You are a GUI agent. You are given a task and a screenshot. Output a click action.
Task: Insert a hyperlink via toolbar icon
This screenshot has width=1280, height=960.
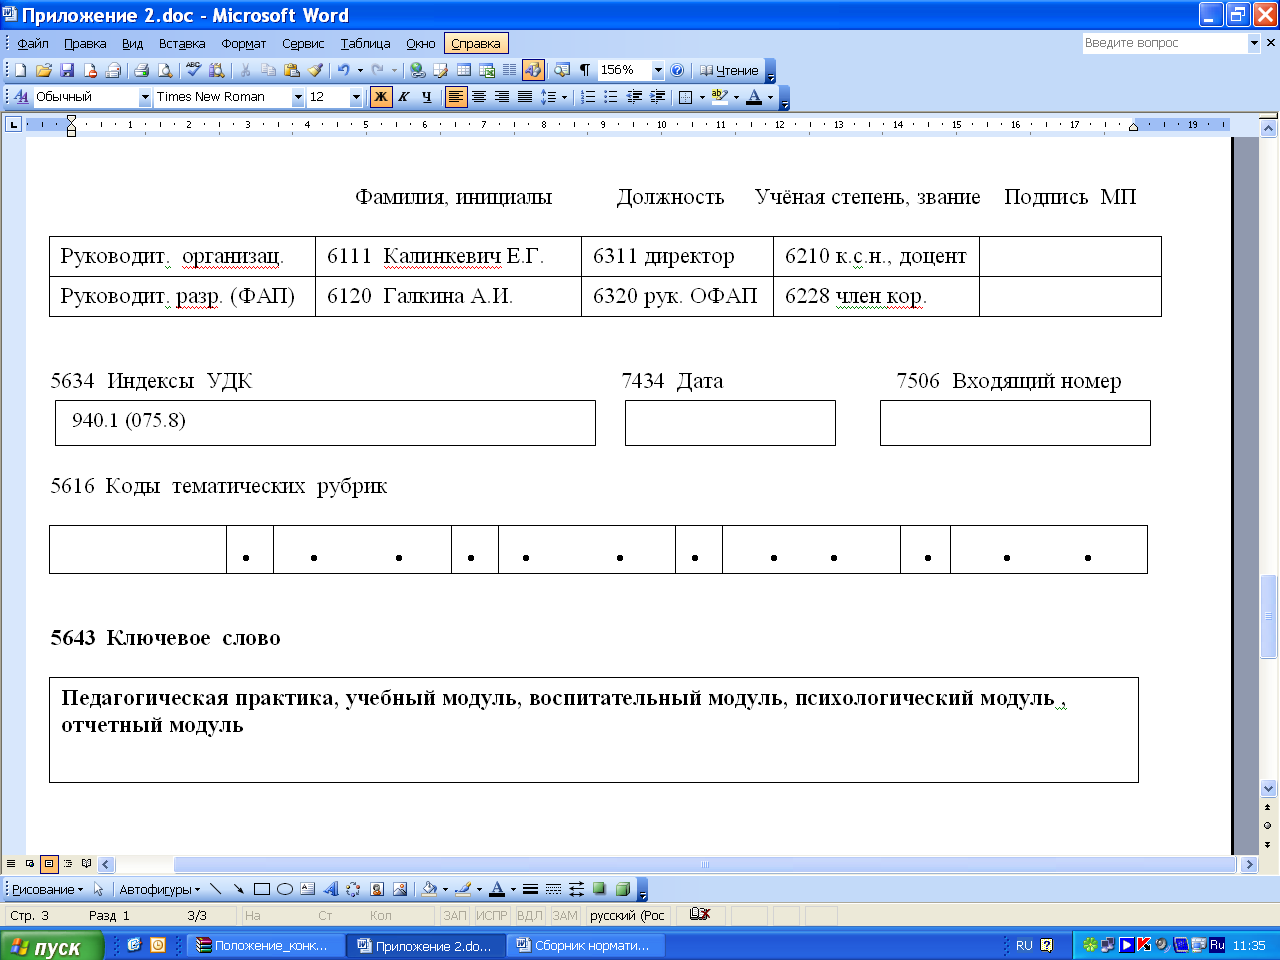417,70
